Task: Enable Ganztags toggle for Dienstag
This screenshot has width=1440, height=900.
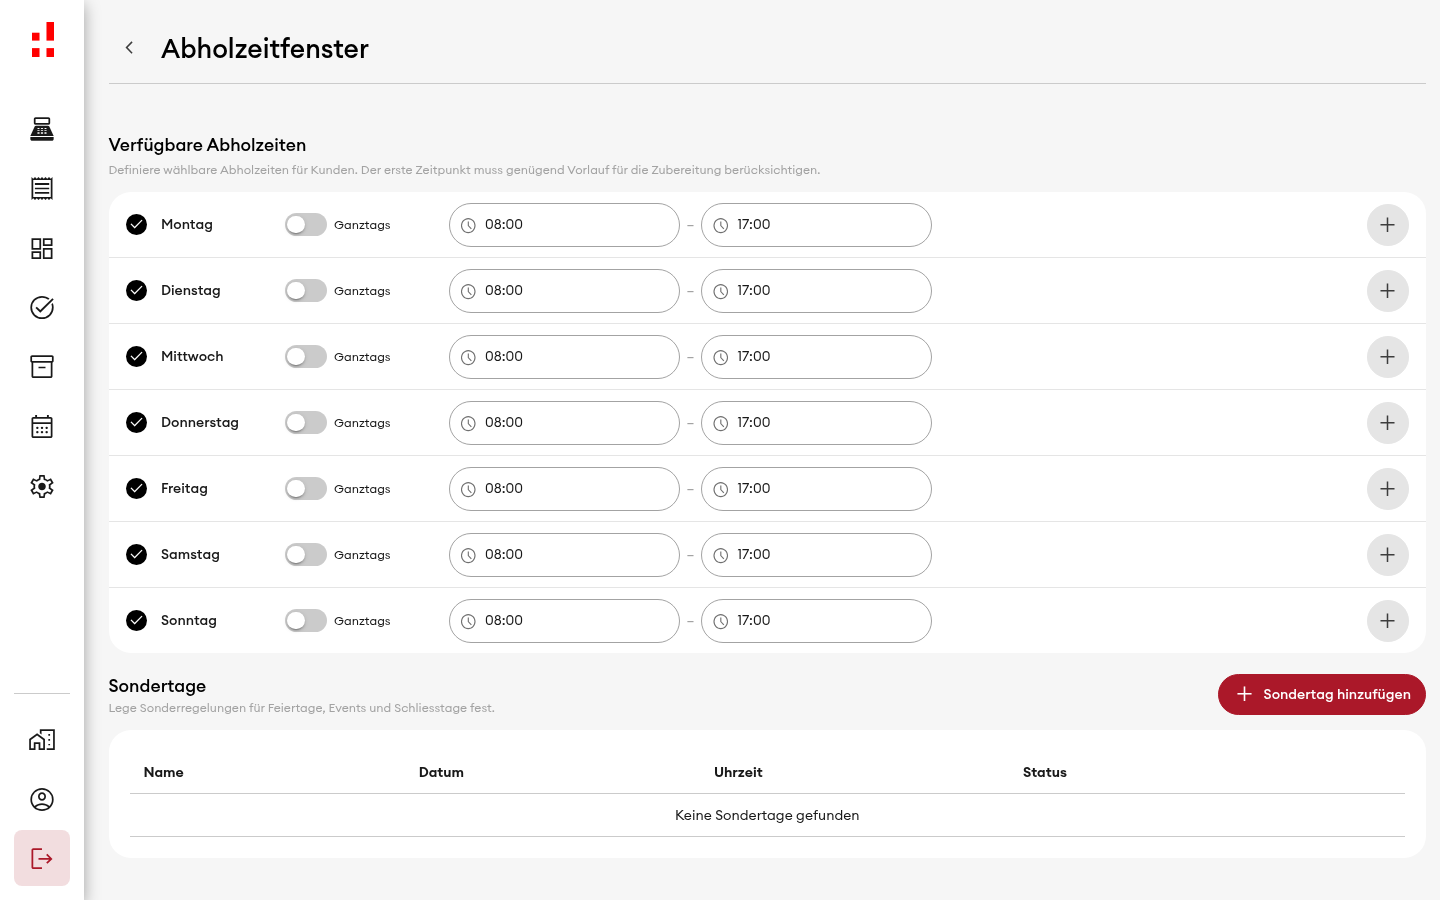Action: click(x=306, y=290)
